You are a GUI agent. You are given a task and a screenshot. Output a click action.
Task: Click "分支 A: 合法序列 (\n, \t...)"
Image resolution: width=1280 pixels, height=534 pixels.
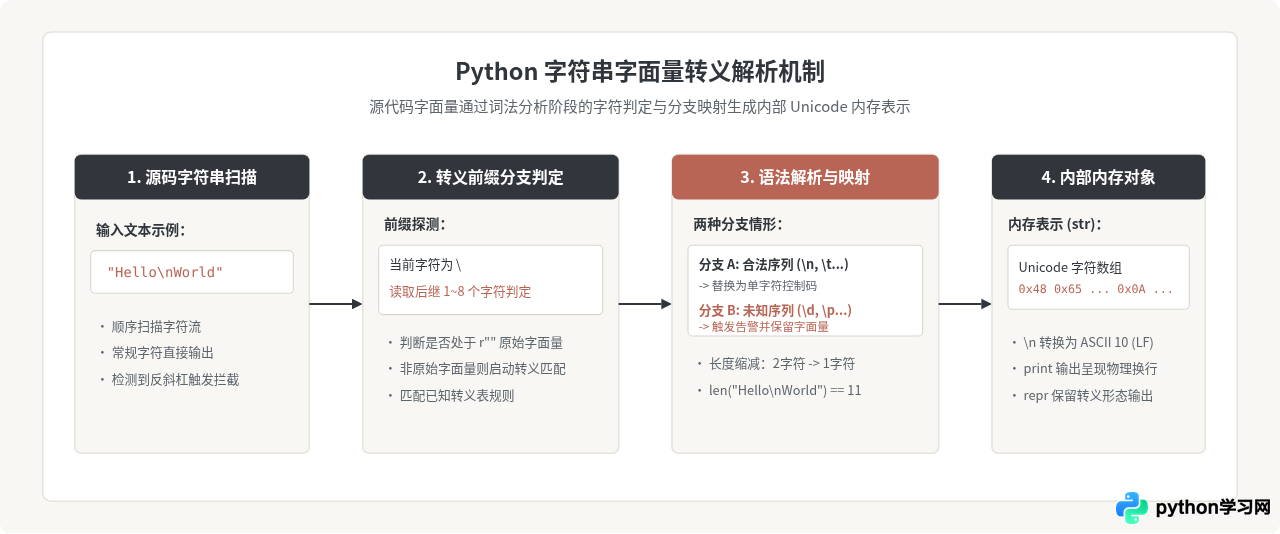coord(774,265)
